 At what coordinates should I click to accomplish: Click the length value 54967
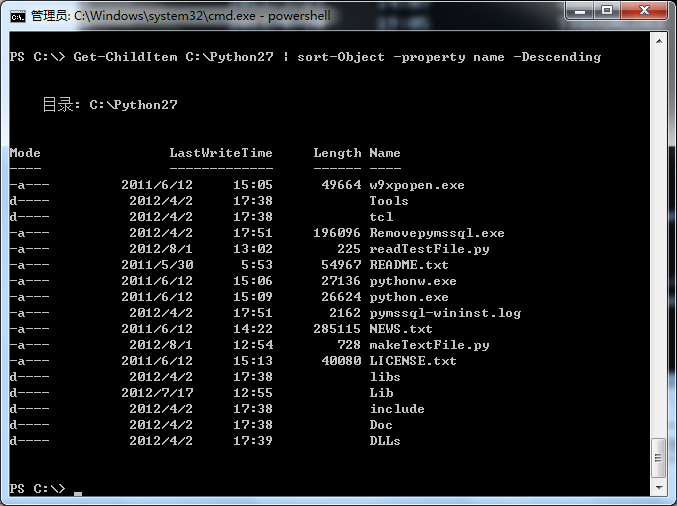[341, 265]
